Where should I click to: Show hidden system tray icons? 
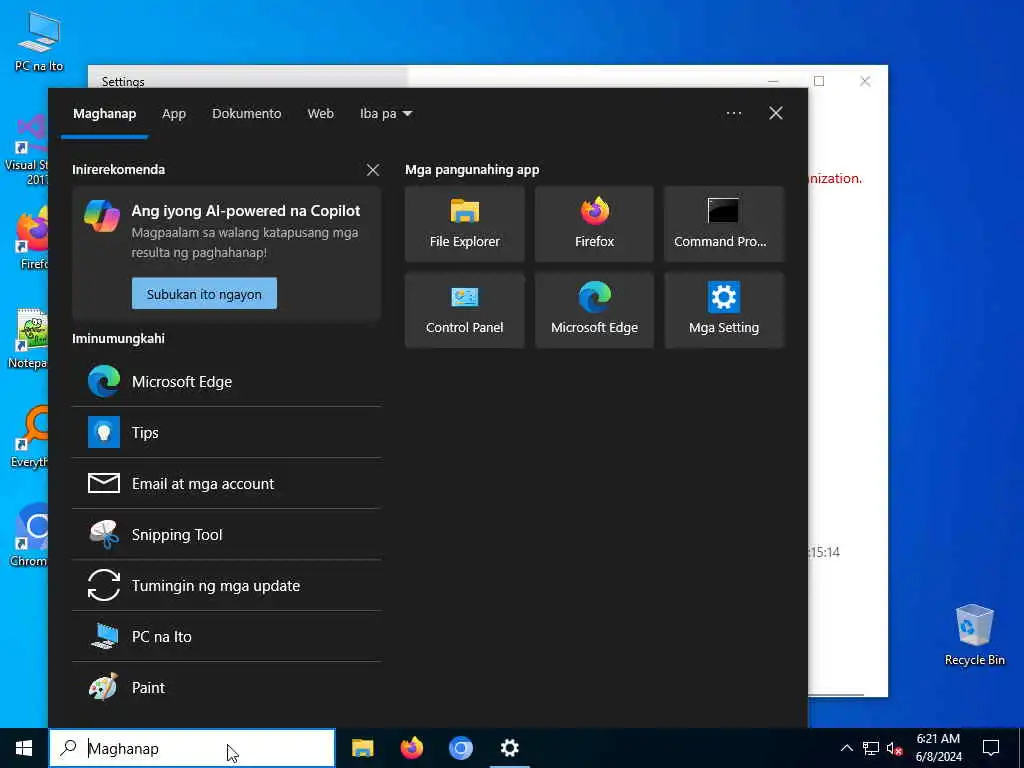[846, 748]
